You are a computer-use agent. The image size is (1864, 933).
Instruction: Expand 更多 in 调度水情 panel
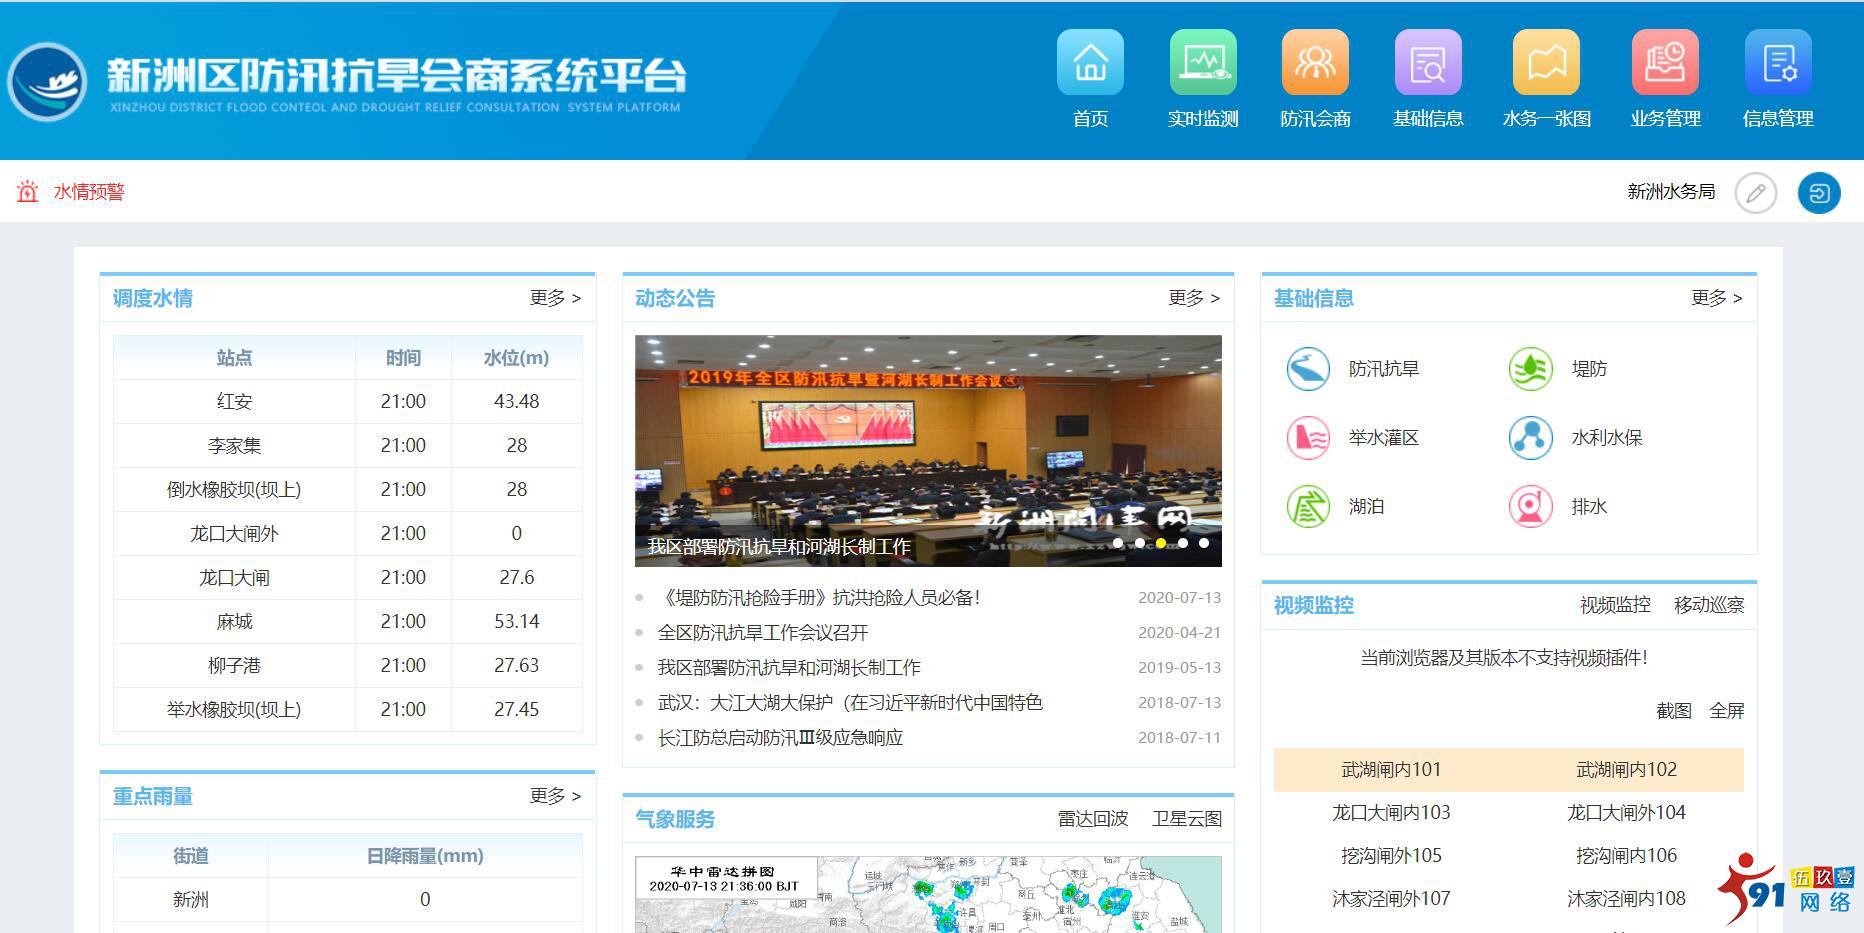pyautogui.click(x=555, y=298)
